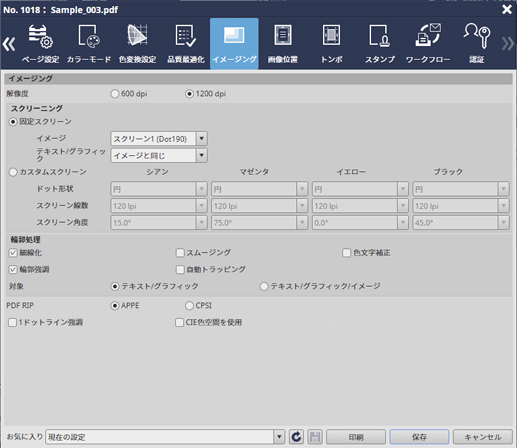Click the キャンセル cancel button
Image resolution: width=517 pixels, height=448 pixels.
tap(483, 437)
